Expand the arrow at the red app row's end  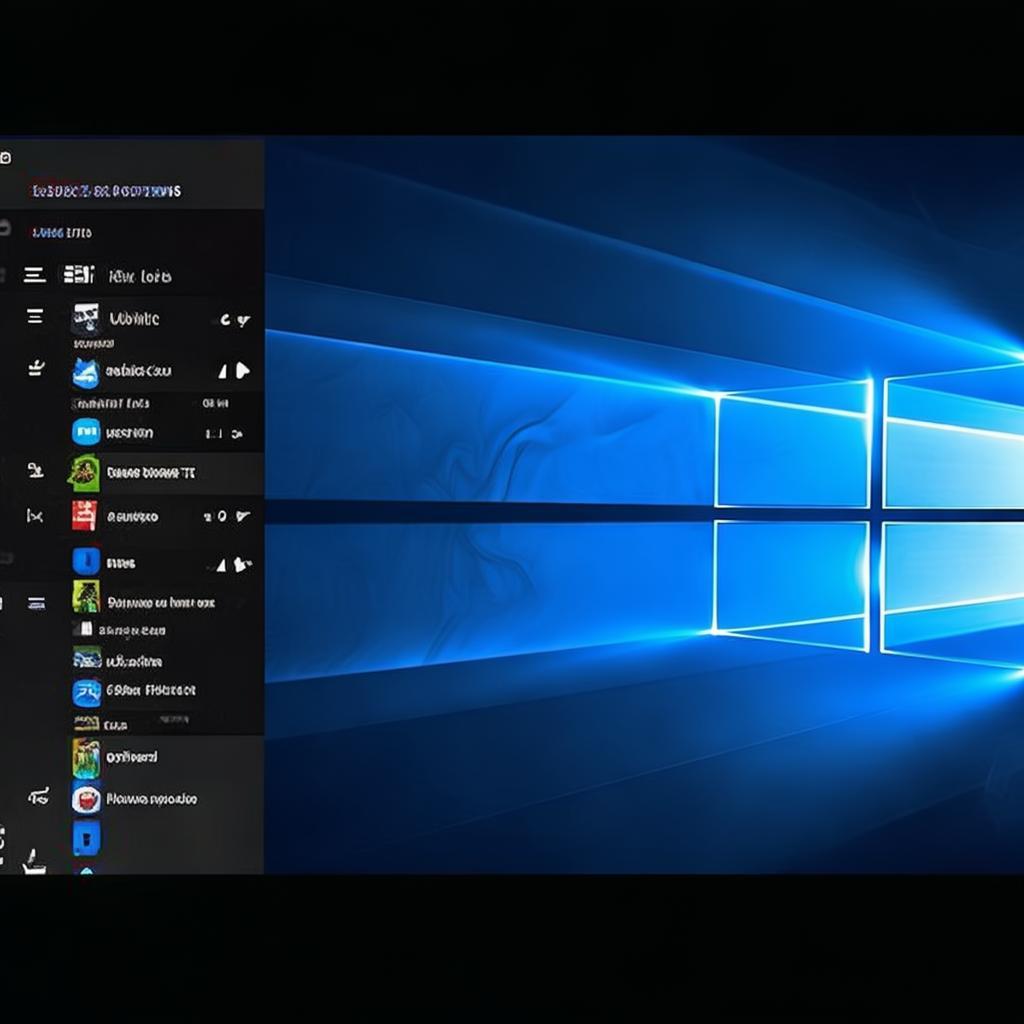click(243, 516)
